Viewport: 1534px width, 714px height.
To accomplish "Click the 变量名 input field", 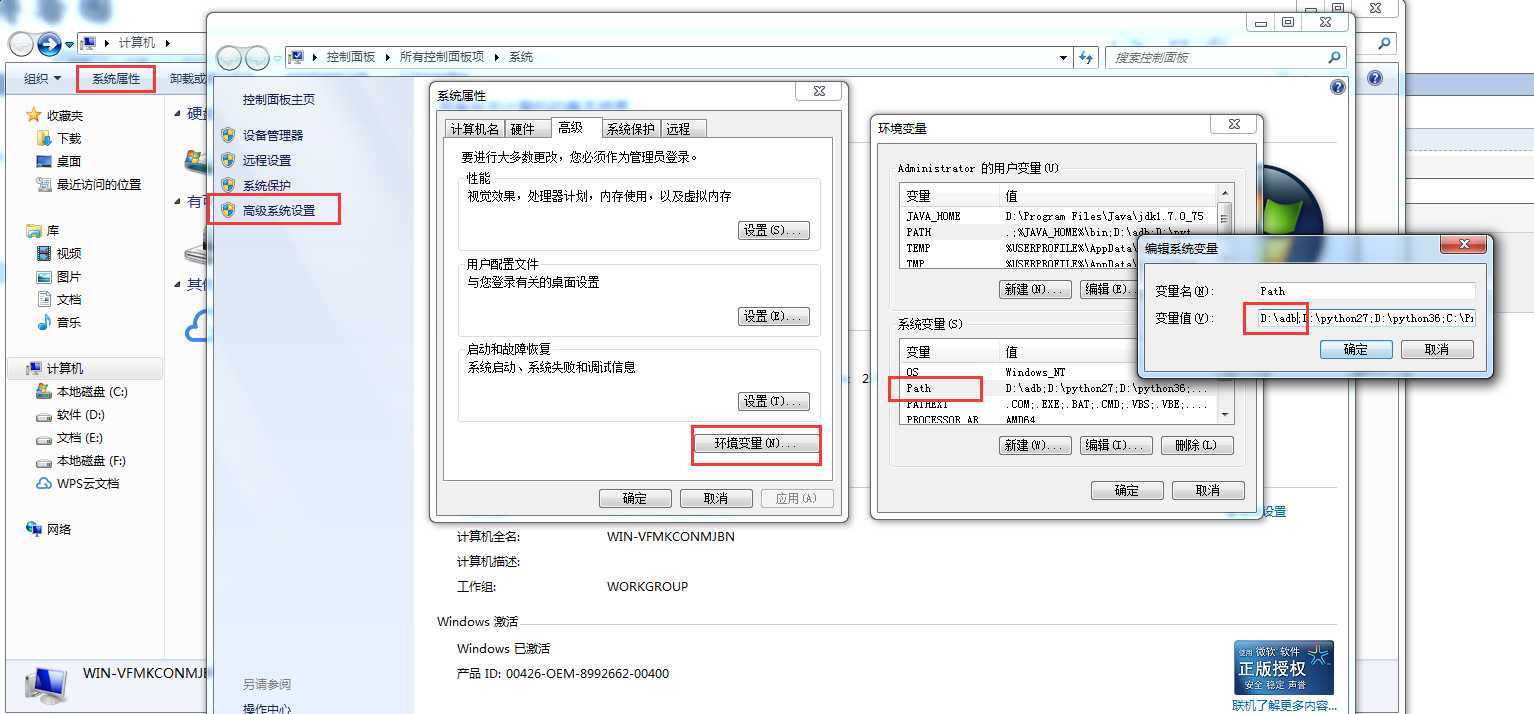I will [1365, 291].
